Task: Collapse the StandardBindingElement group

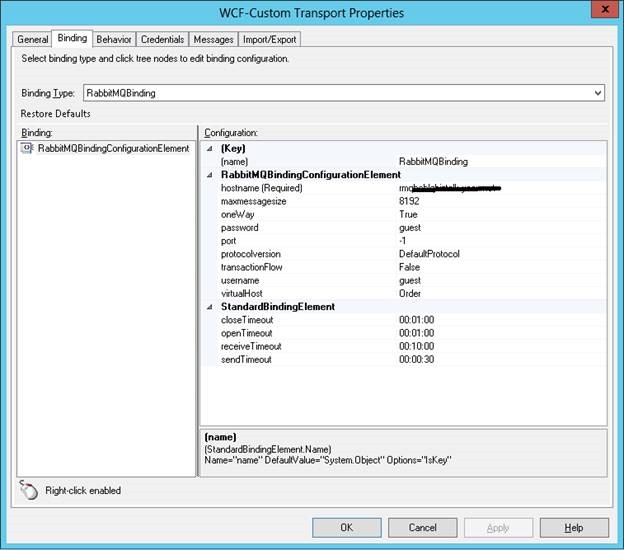Action: tap(210, 307)
